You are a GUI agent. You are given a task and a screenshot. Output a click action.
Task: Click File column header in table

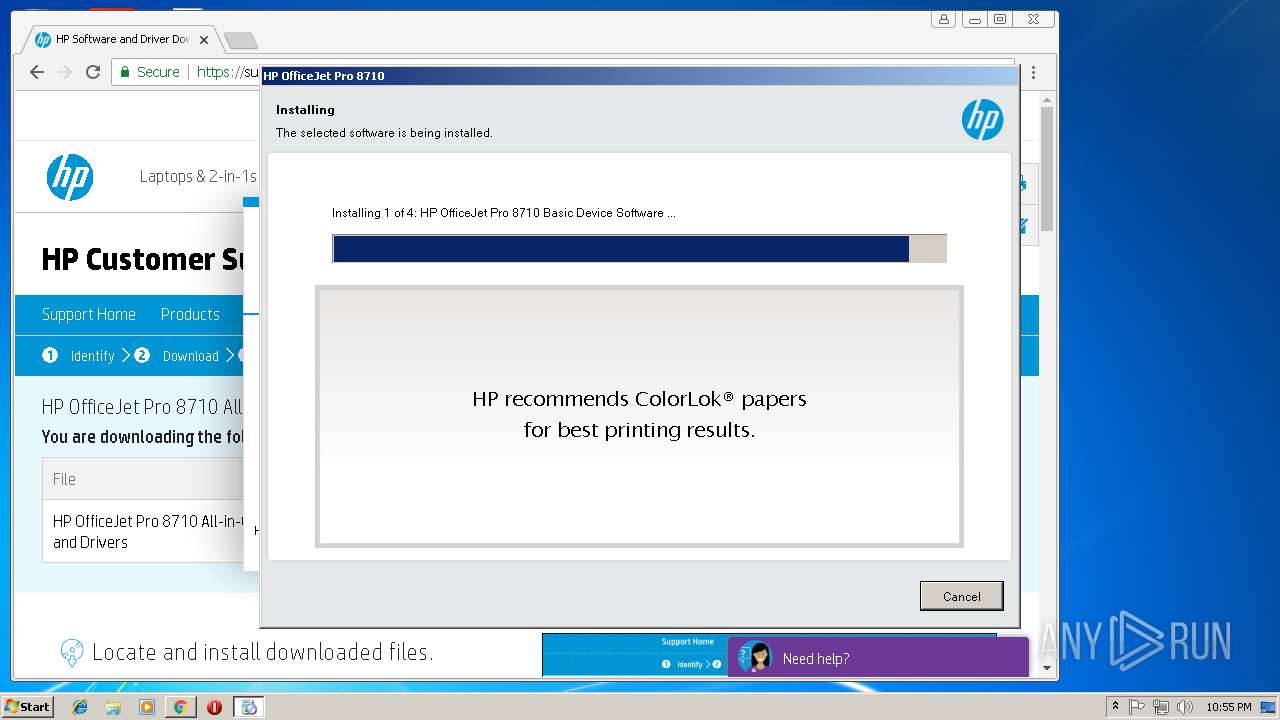click(x=64, y=479)
